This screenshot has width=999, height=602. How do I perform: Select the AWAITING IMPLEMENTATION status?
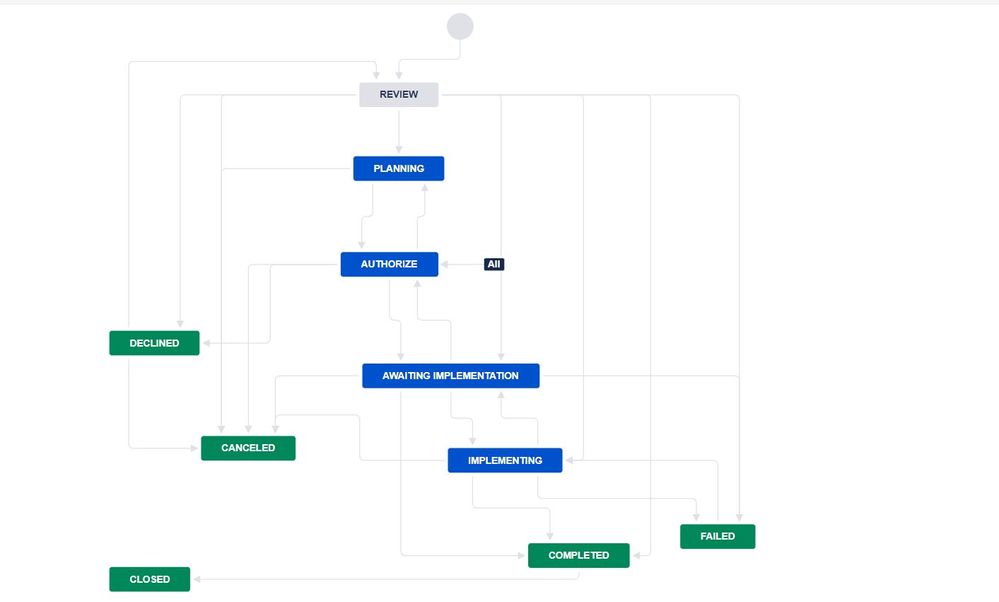coord(450,376)
